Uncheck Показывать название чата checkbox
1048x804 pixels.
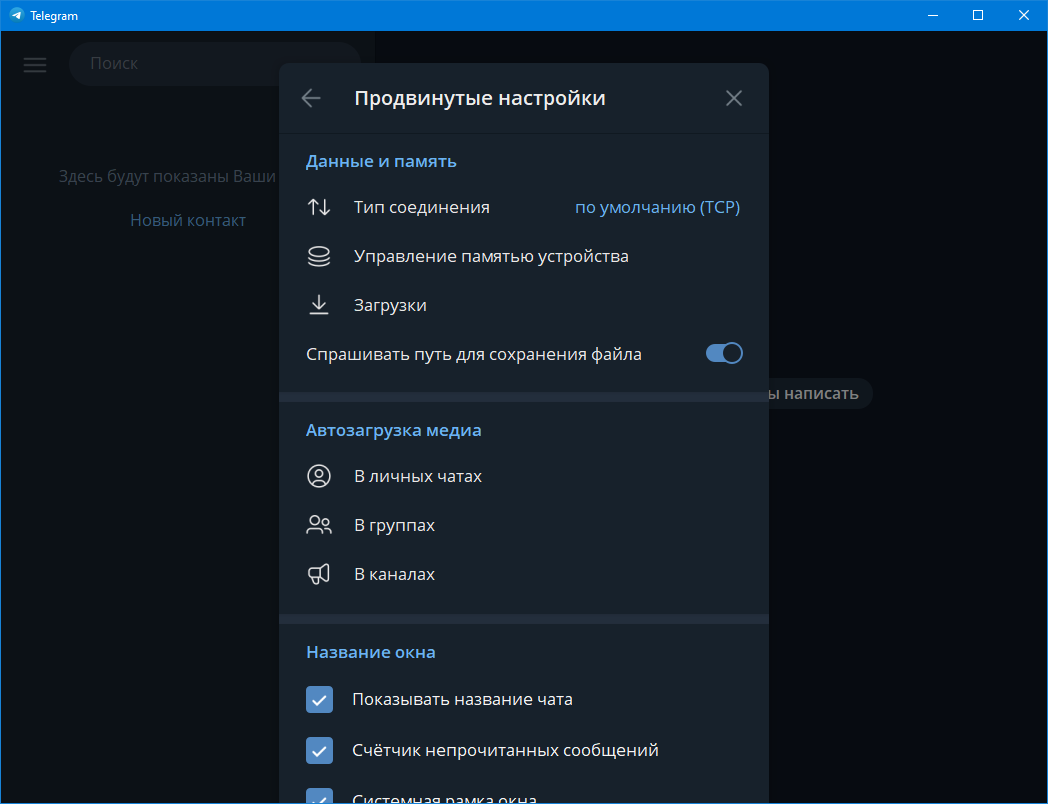pos(319,700)
